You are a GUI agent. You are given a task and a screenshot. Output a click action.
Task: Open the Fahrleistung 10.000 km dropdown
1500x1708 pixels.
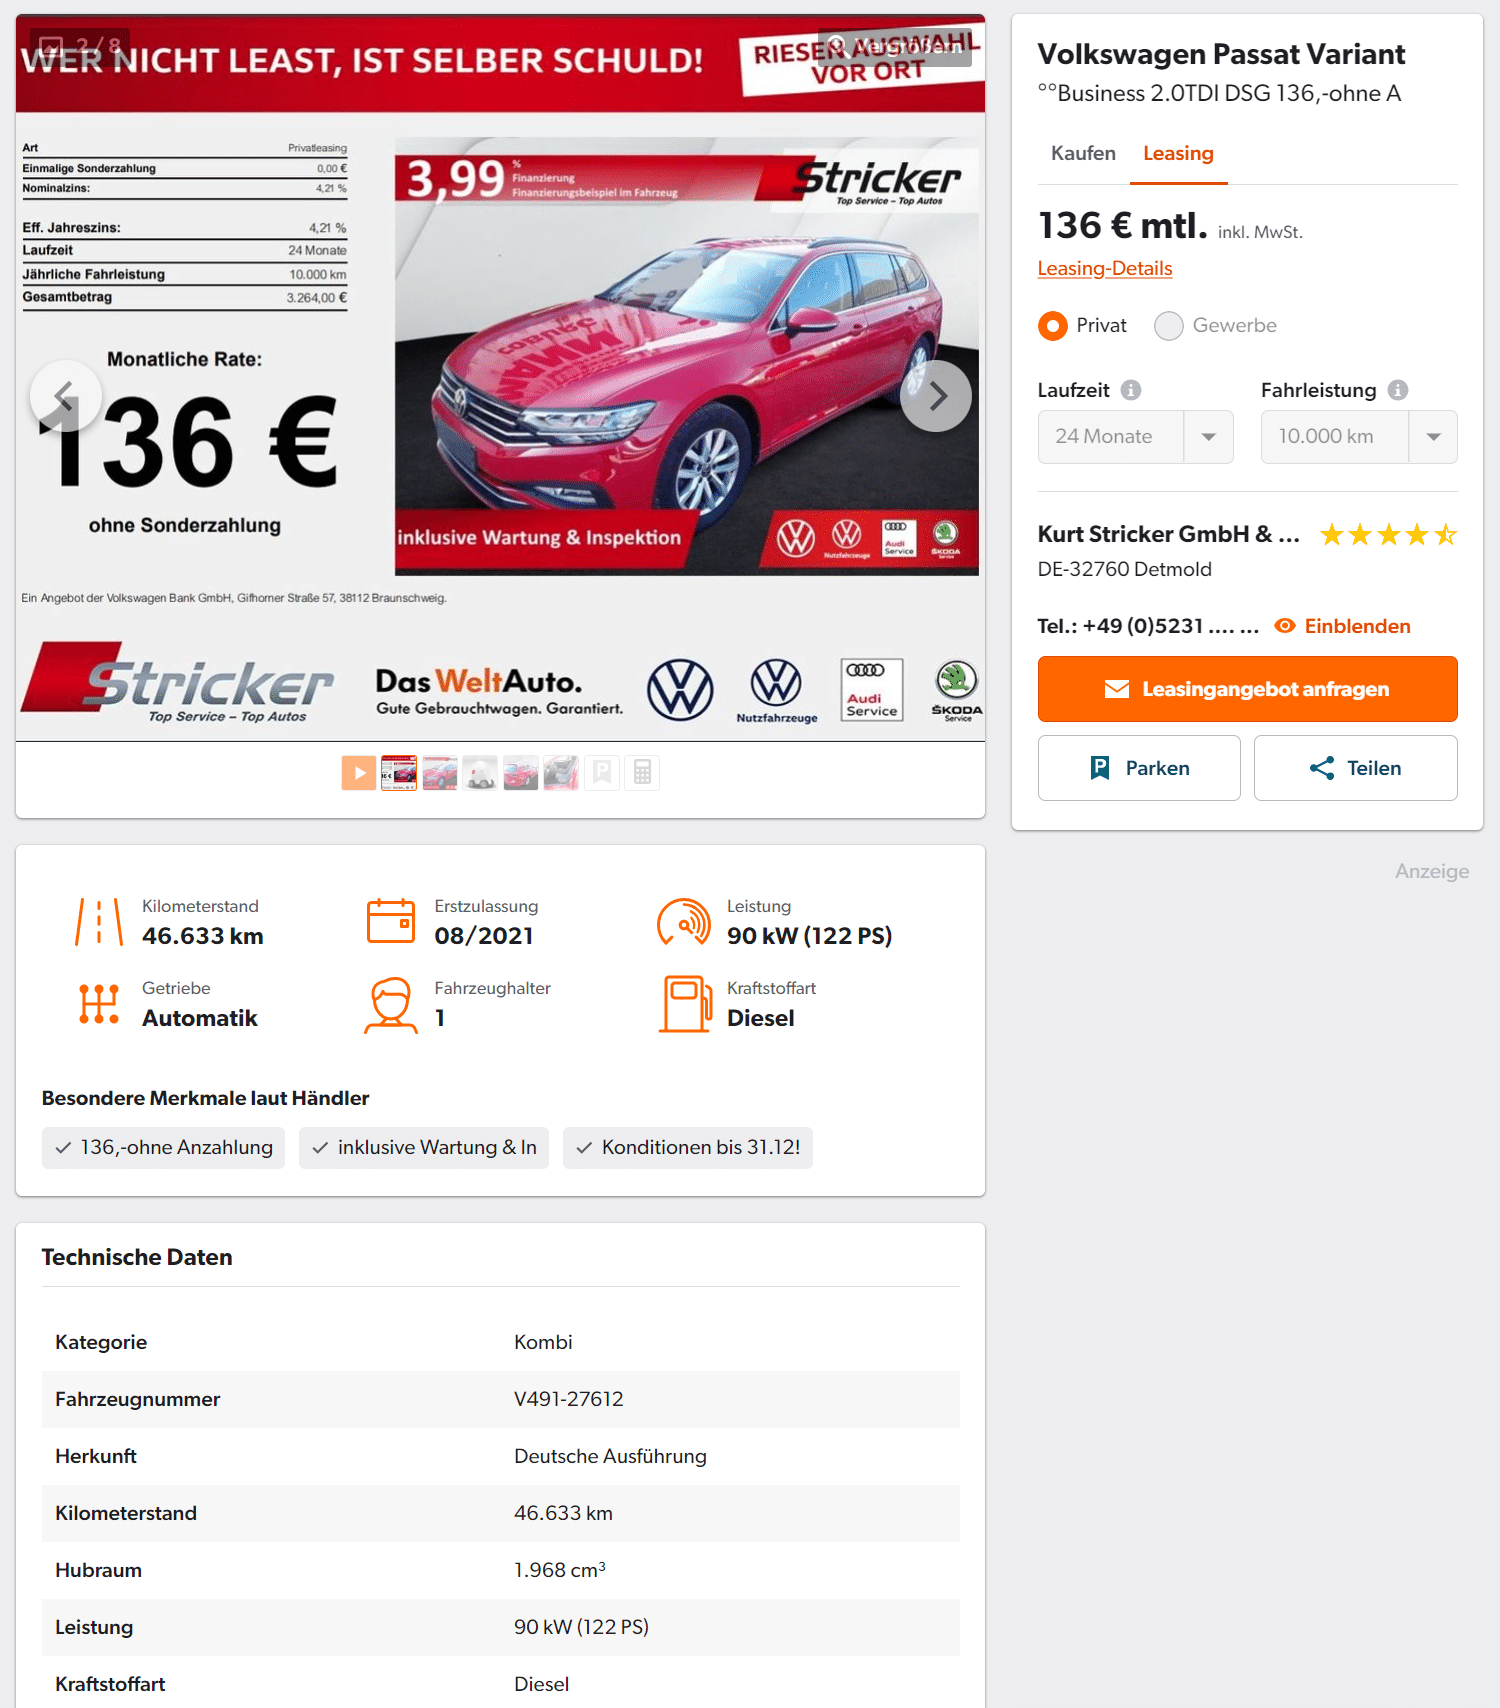(1359, 437)
